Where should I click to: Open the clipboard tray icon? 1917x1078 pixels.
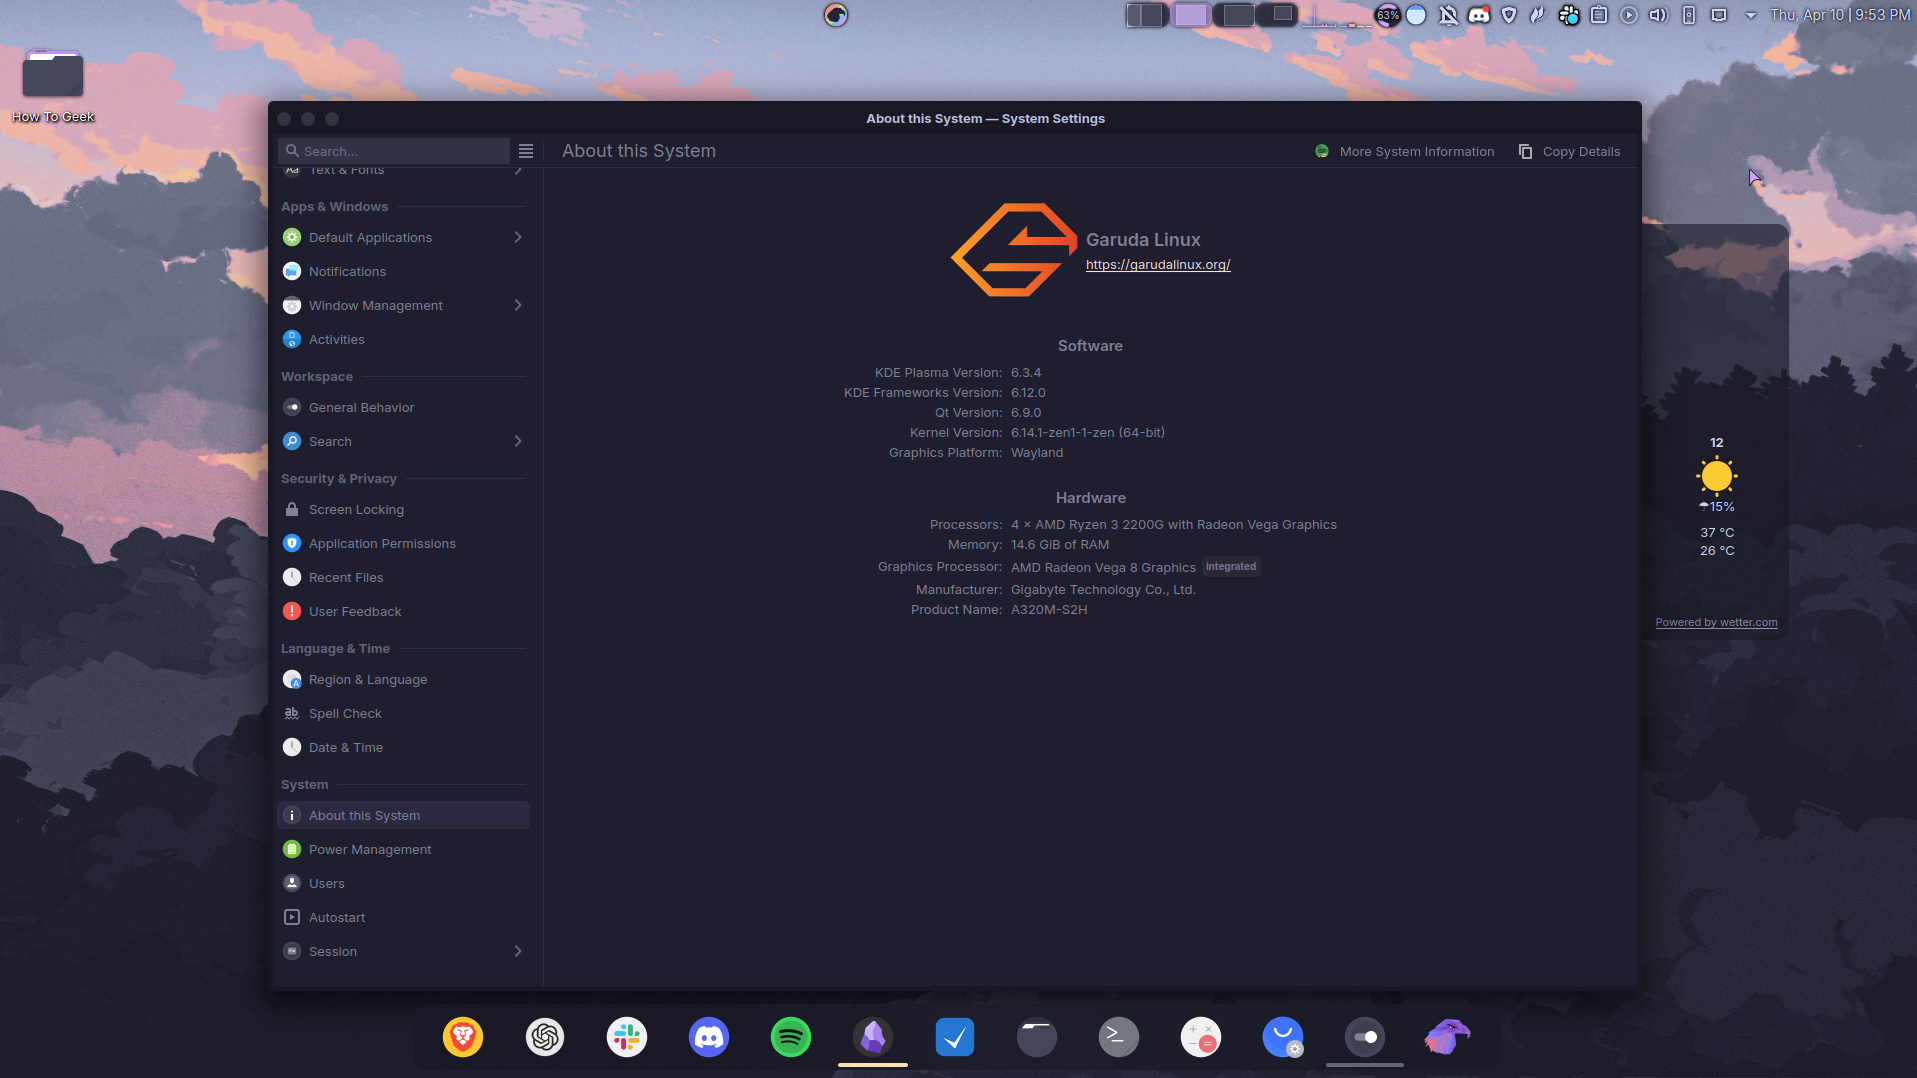click(x=1599, y=15)
